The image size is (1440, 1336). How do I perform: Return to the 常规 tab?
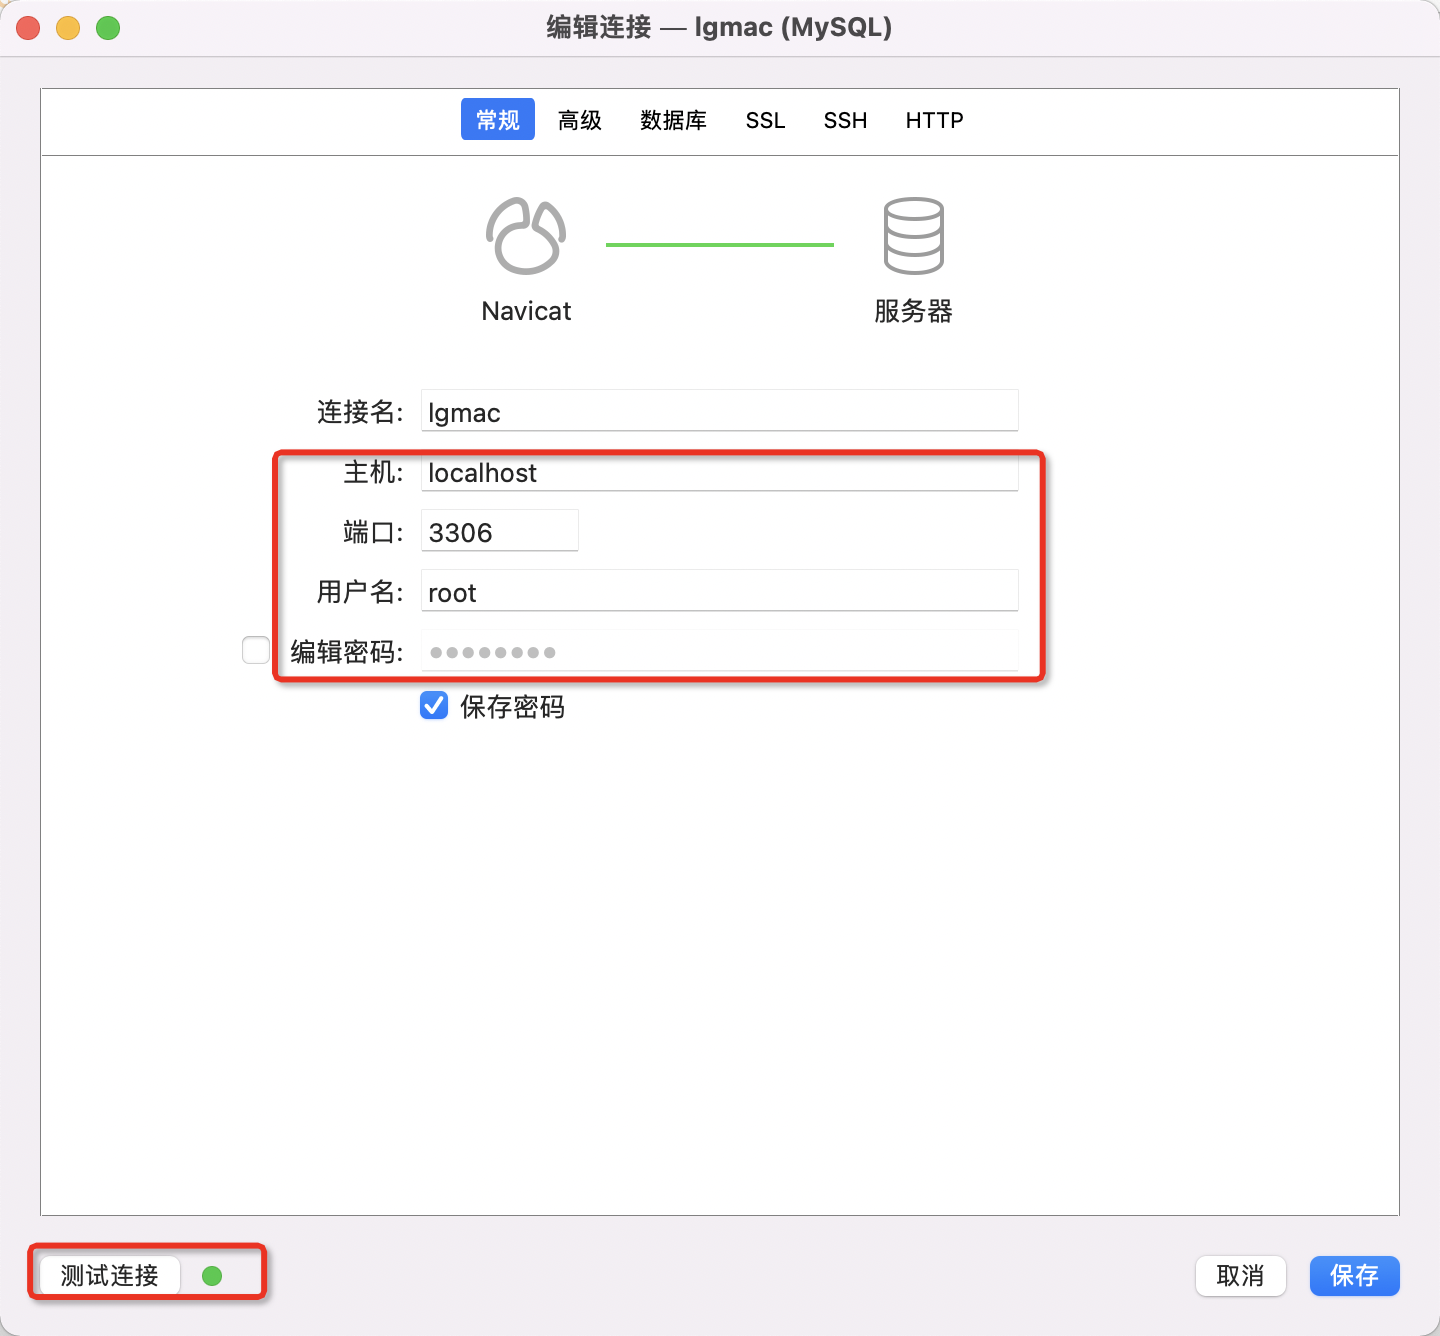[x=497, y=119]
